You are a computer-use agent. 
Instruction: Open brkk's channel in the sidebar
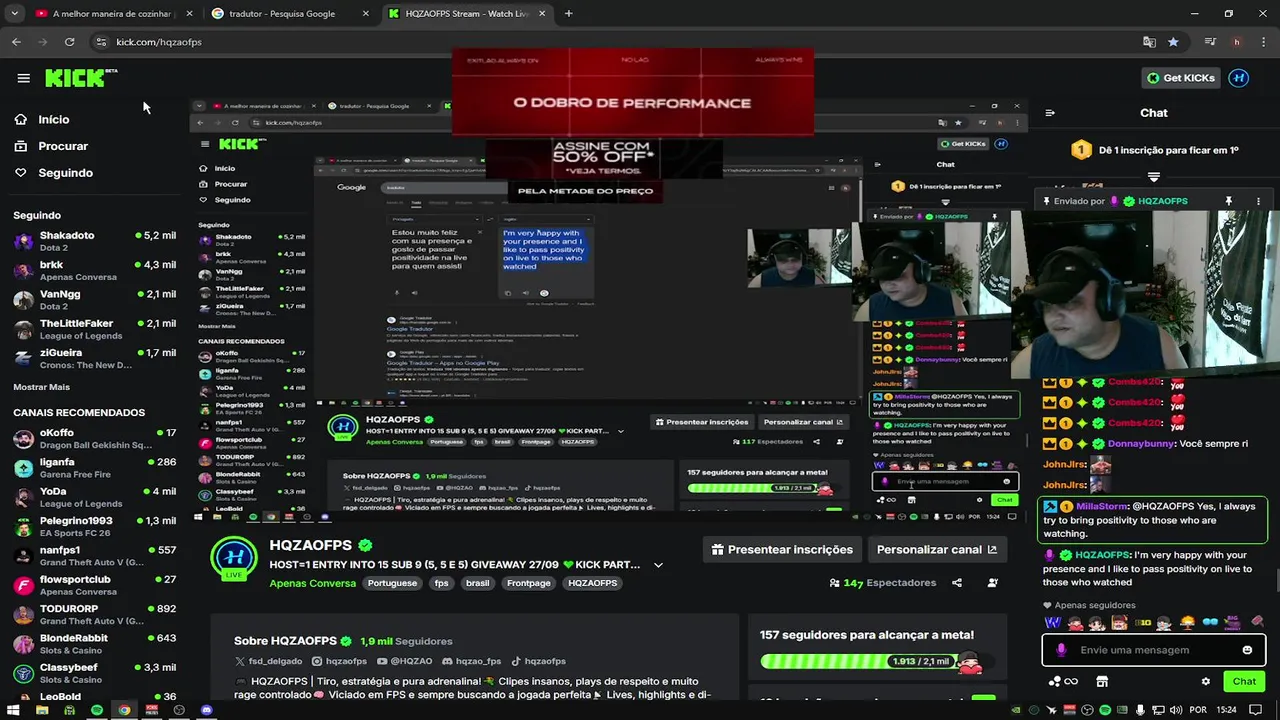tap(95, 270)
